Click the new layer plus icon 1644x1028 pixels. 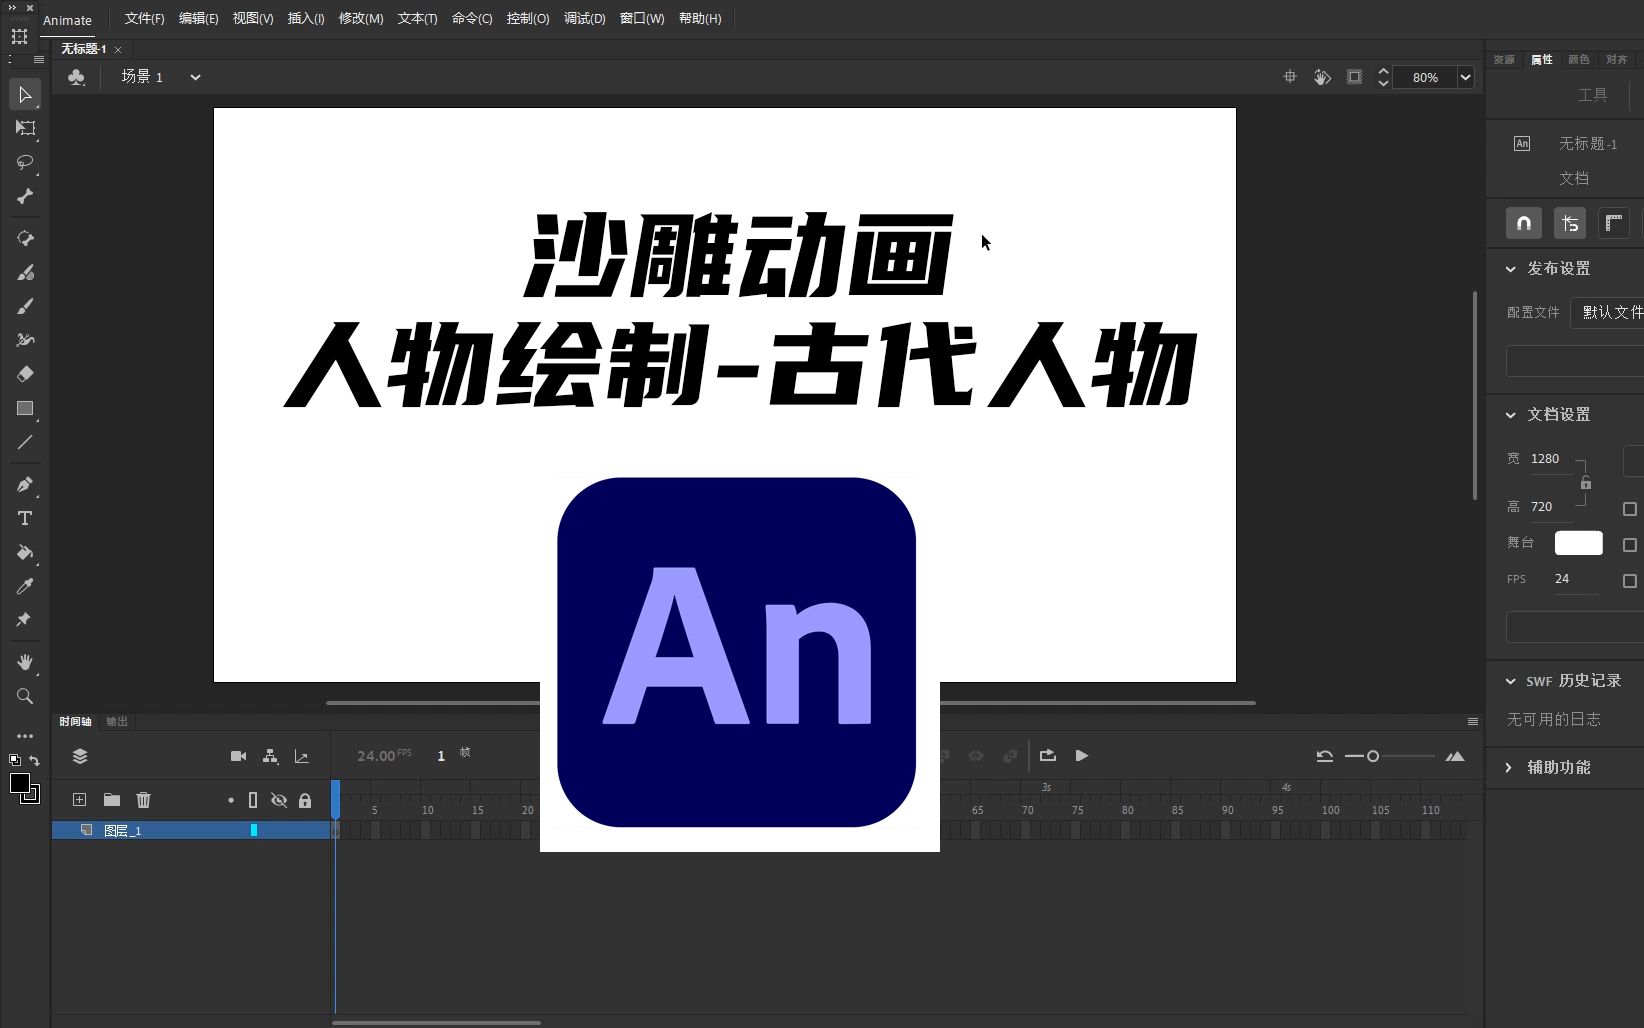pyautogui.click(x=79, y=800)
